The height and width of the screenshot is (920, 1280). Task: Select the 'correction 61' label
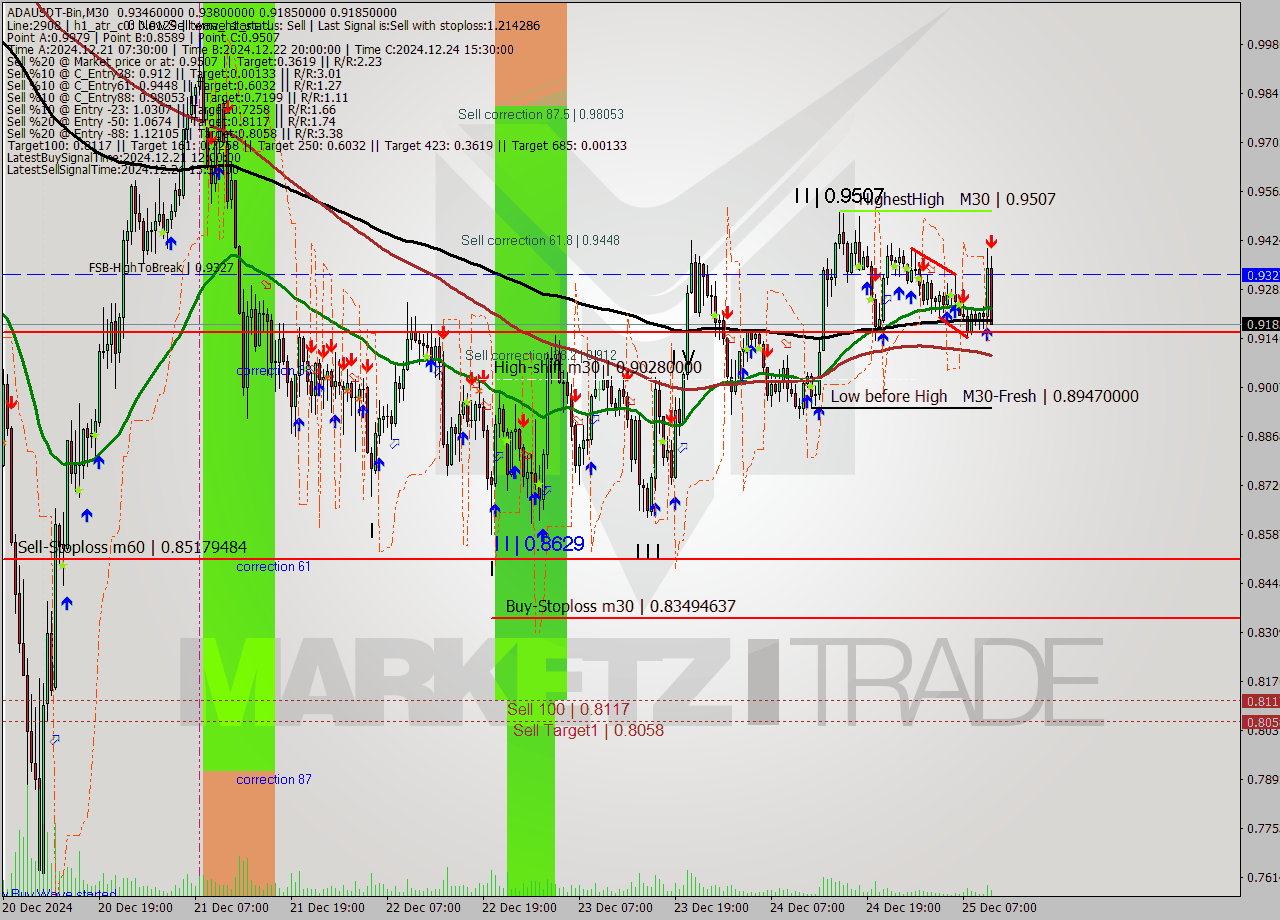point(273,567)
